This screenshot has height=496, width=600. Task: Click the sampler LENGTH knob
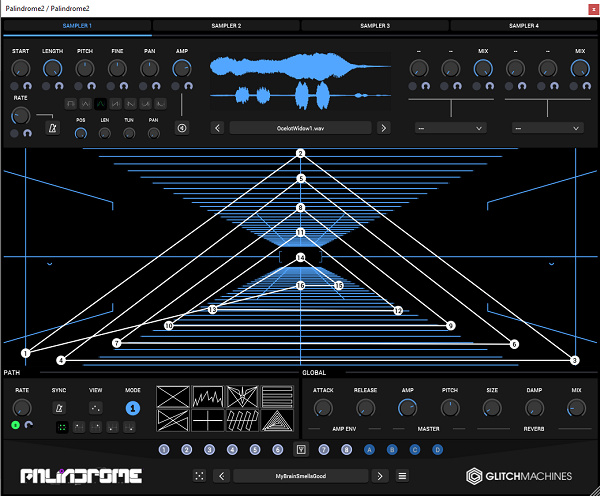point(52,69)
